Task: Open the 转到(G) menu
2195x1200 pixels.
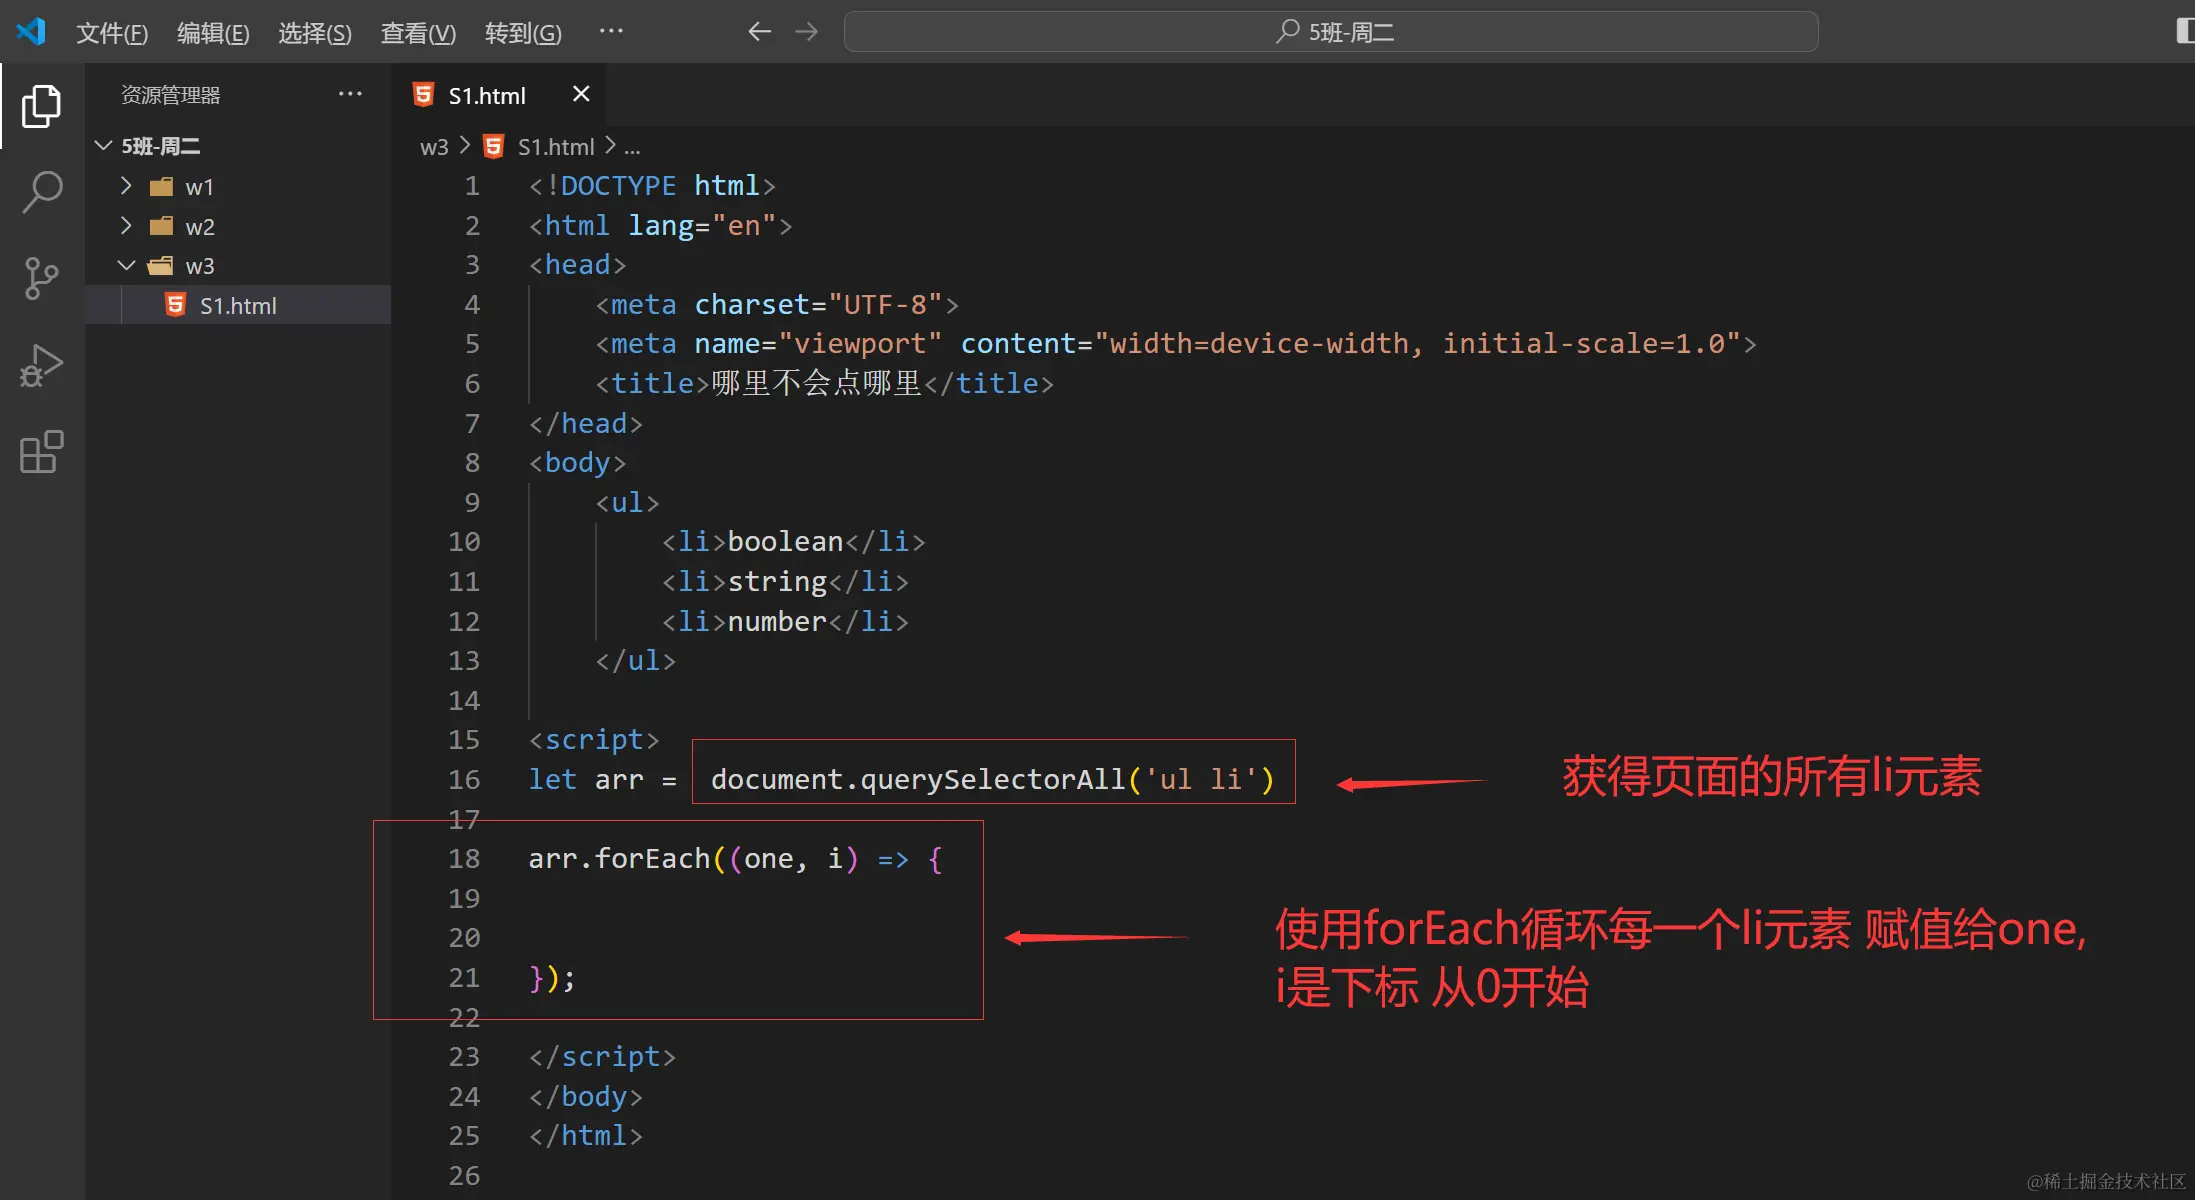Action: tap(523, 33)
